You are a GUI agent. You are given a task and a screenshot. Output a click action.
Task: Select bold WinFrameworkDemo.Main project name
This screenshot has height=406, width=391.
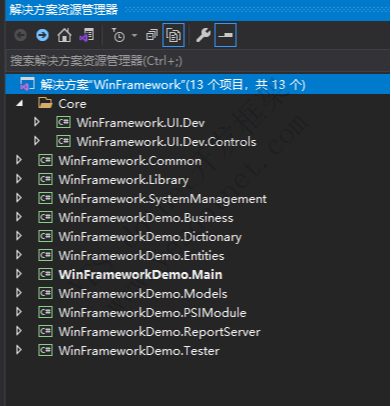[141, 275]
